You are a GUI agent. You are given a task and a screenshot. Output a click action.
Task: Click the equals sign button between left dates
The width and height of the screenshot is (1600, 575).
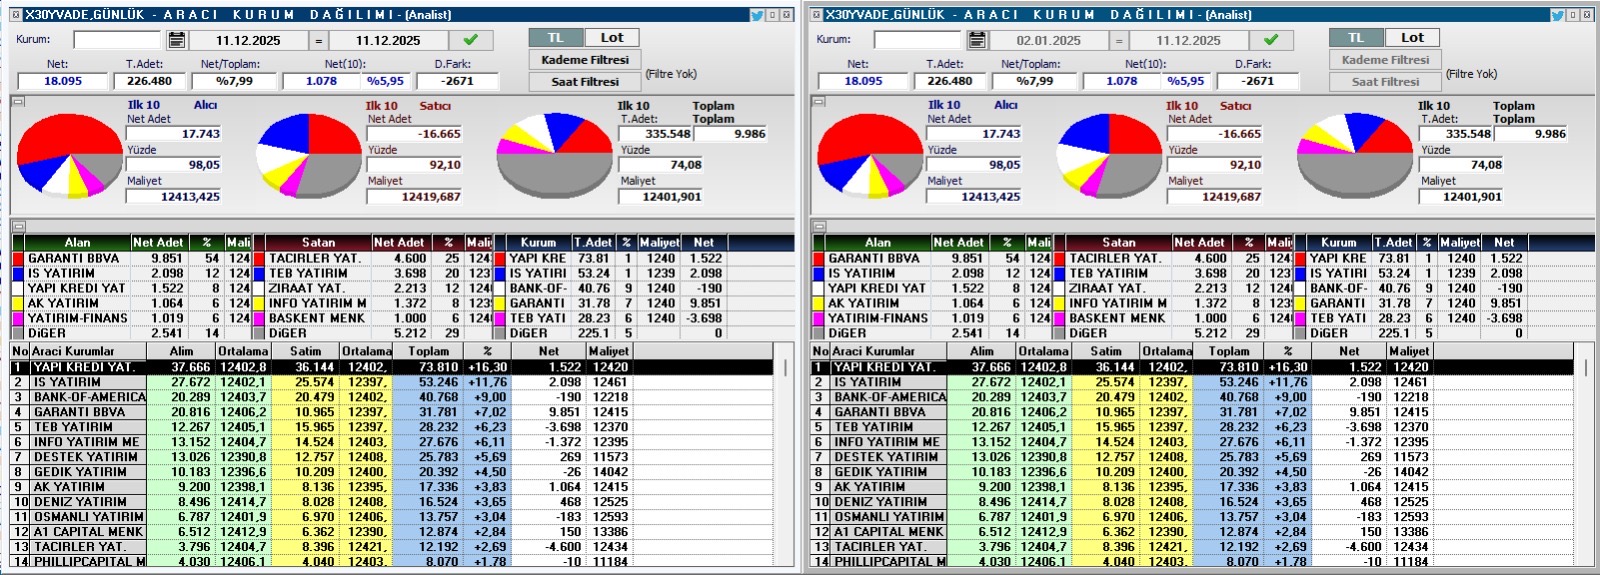pyautogui.click(x=319, y=41)
